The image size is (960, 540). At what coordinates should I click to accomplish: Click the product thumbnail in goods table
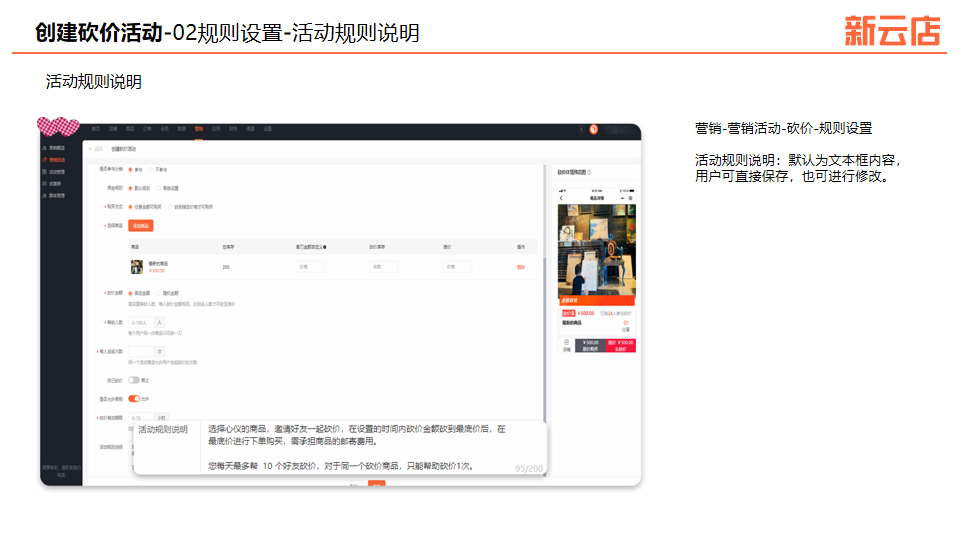point(137,267)
